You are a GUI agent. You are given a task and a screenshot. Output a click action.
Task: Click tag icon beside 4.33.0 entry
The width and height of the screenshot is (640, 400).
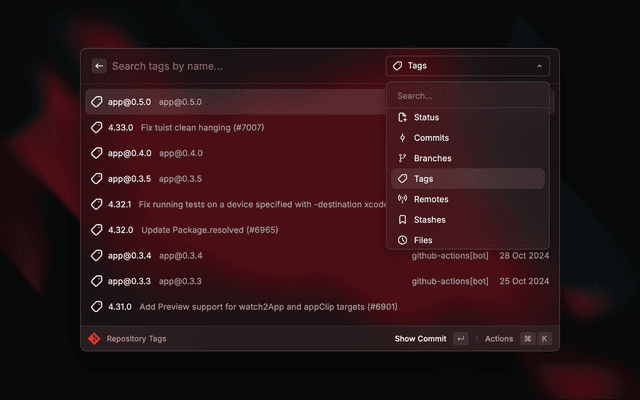pyautogui.click(x=97, y=128)
